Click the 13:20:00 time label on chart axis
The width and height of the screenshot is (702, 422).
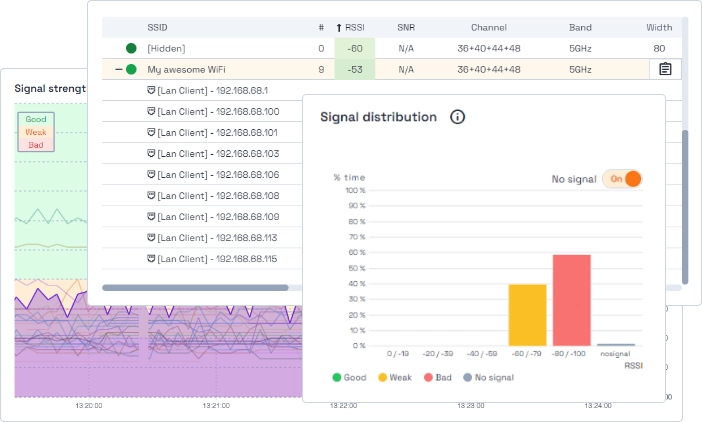89,405
